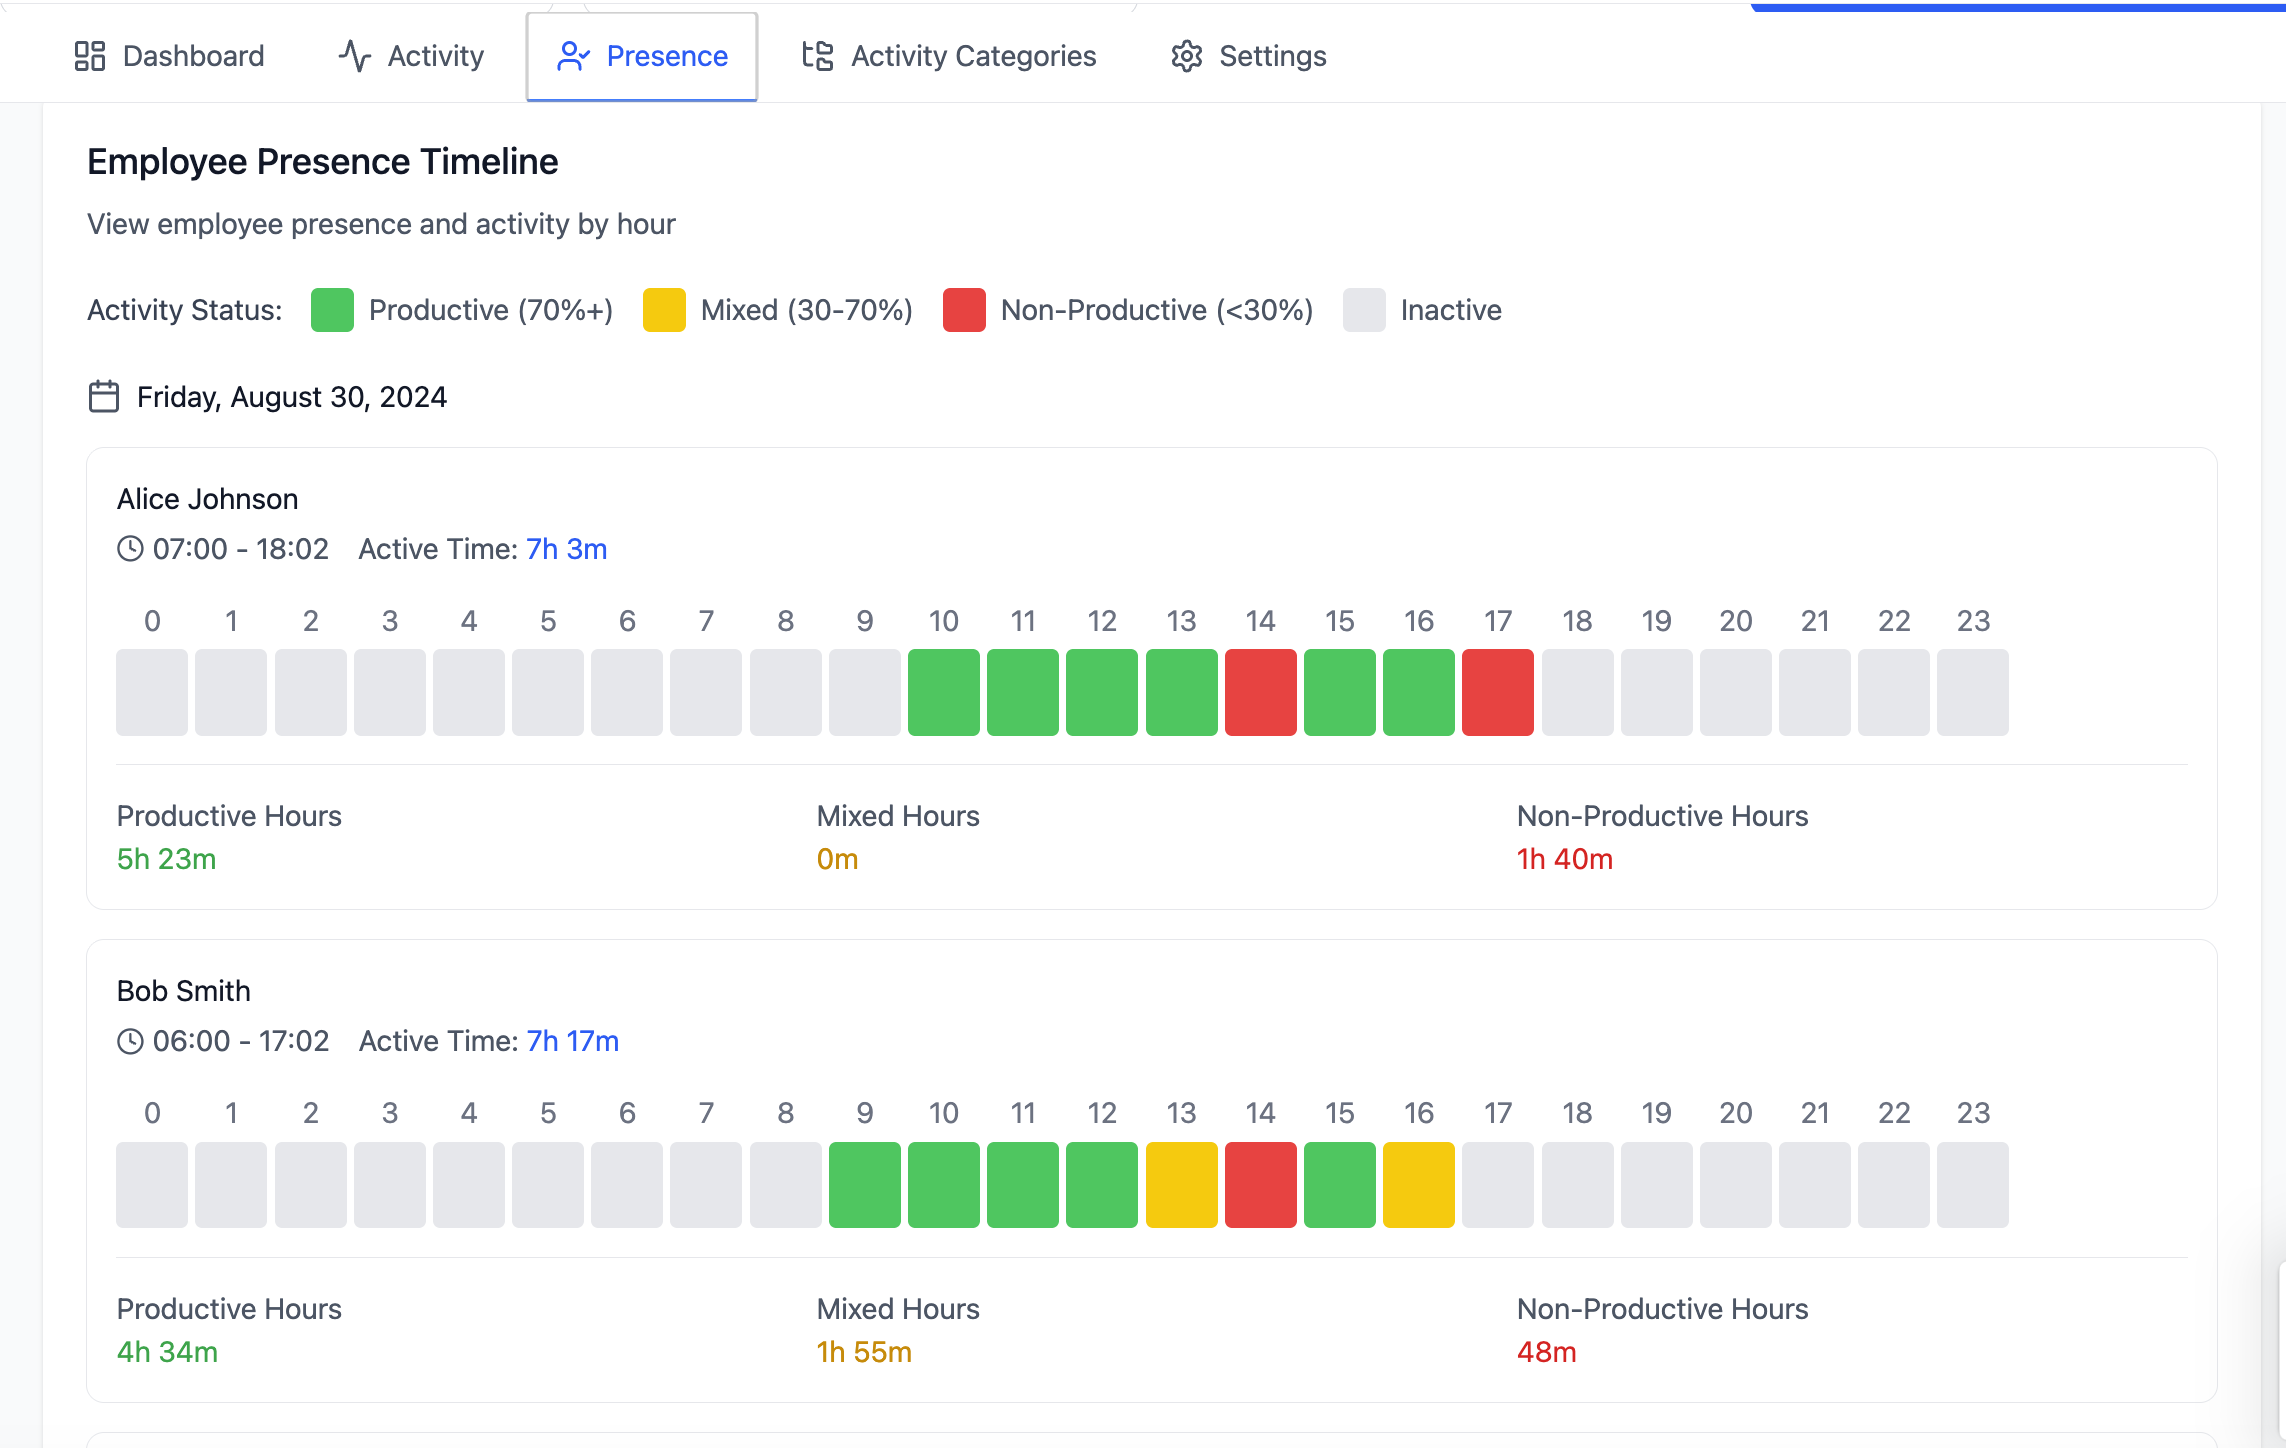This screenshot has height=1448, width=2286.
Task: Click the Dashboard grid icon
Action: (x=90, y=56)
